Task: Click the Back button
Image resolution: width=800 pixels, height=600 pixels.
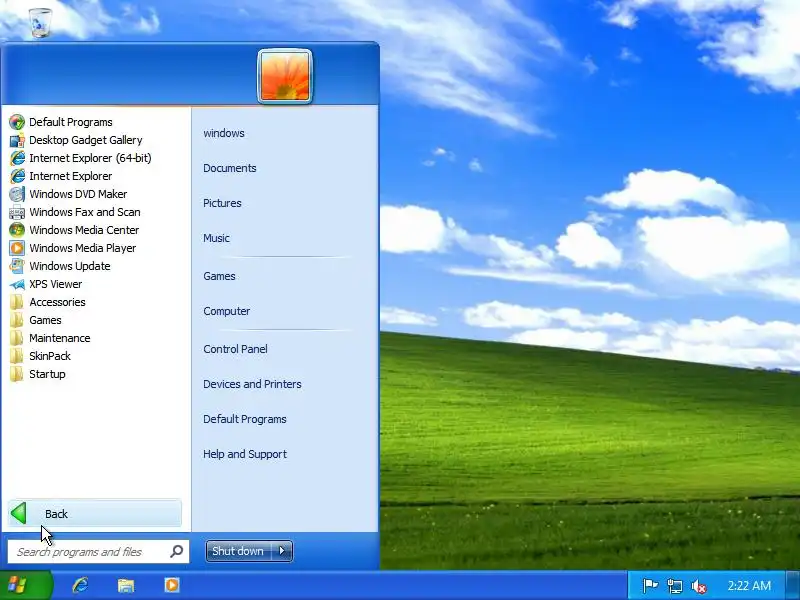Action: click(95, 513)
